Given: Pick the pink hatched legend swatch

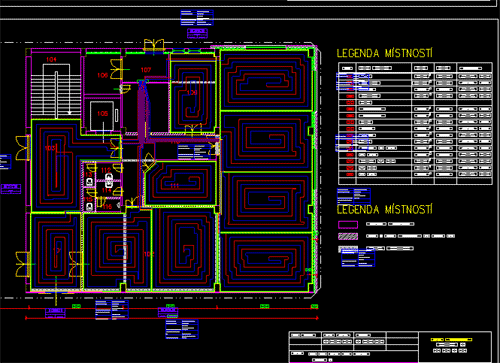Looking at the screenshot, I should 348,236.
